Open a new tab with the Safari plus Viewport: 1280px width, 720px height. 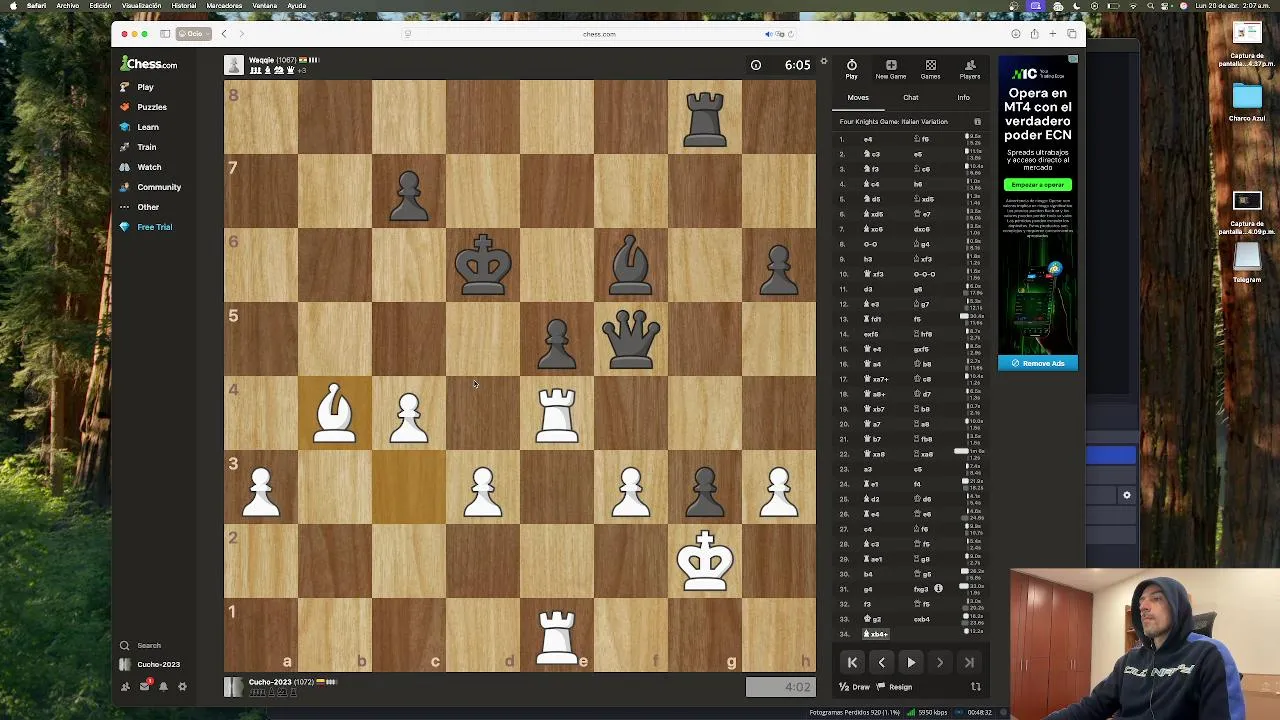(1053, 34)
